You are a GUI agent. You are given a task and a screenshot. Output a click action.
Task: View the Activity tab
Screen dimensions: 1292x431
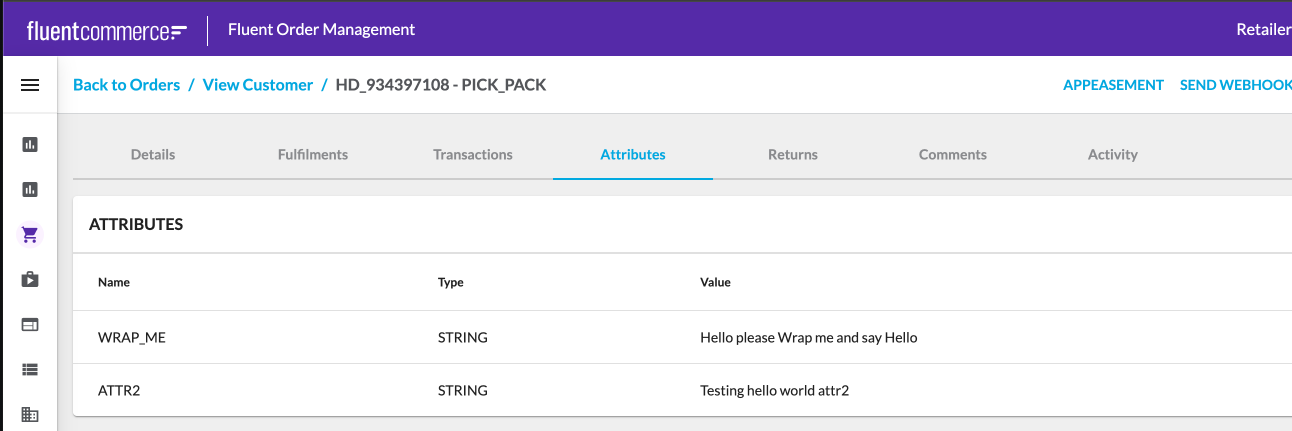1113,155
